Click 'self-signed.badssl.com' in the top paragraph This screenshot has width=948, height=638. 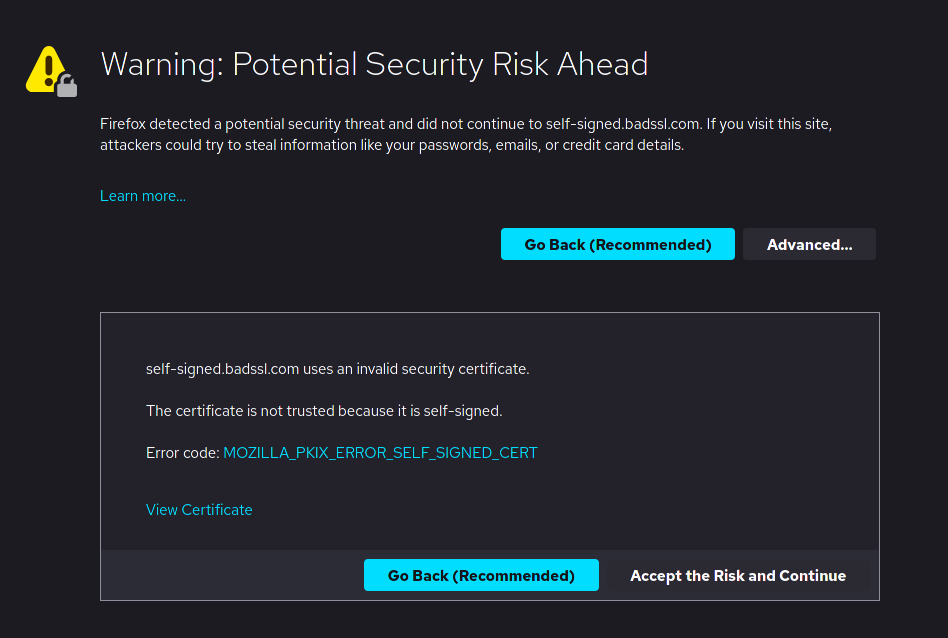(x=623, y=124)
